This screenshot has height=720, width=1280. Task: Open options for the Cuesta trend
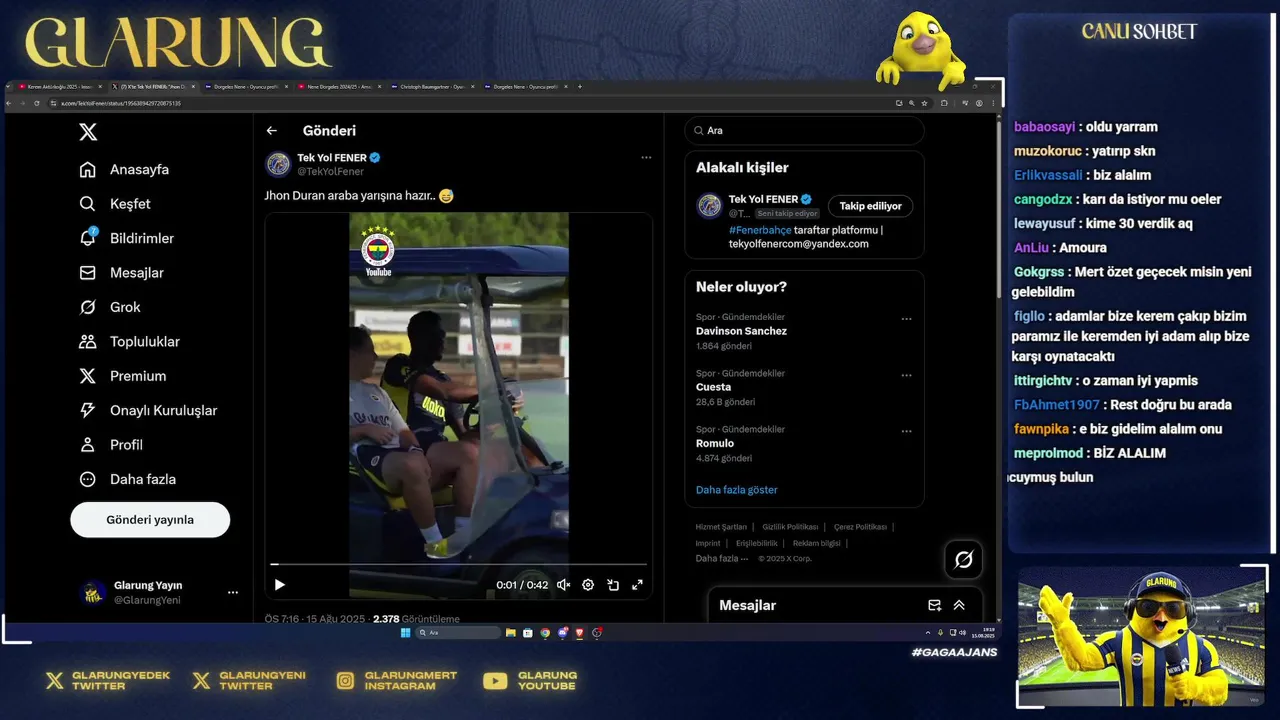click(x=906, y=376)
